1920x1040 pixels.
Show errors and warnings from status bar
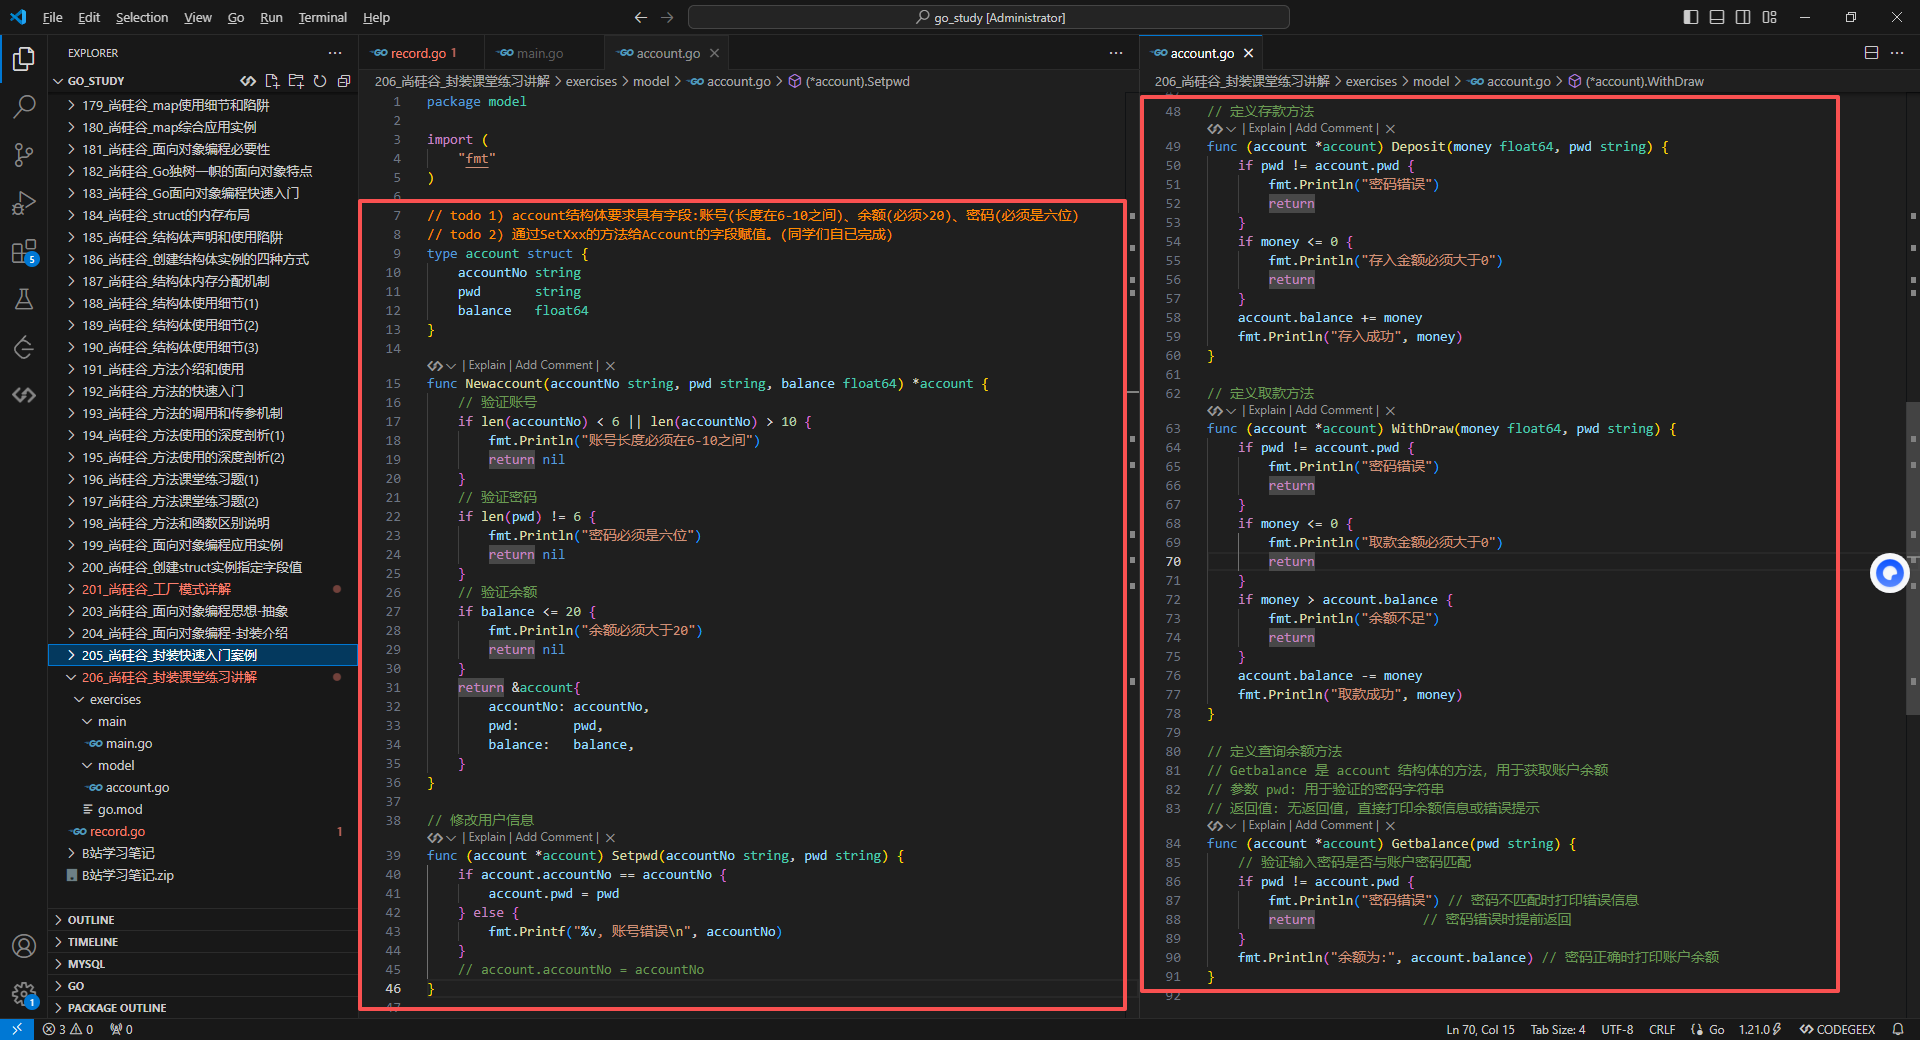tap(68, 1029)
